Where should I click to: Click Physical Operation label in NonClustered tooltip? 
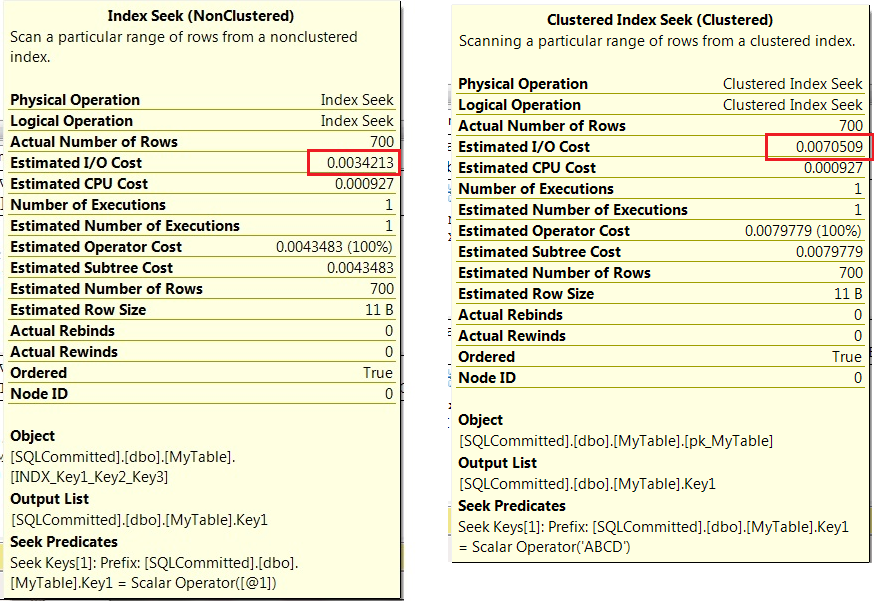(75, 100)
